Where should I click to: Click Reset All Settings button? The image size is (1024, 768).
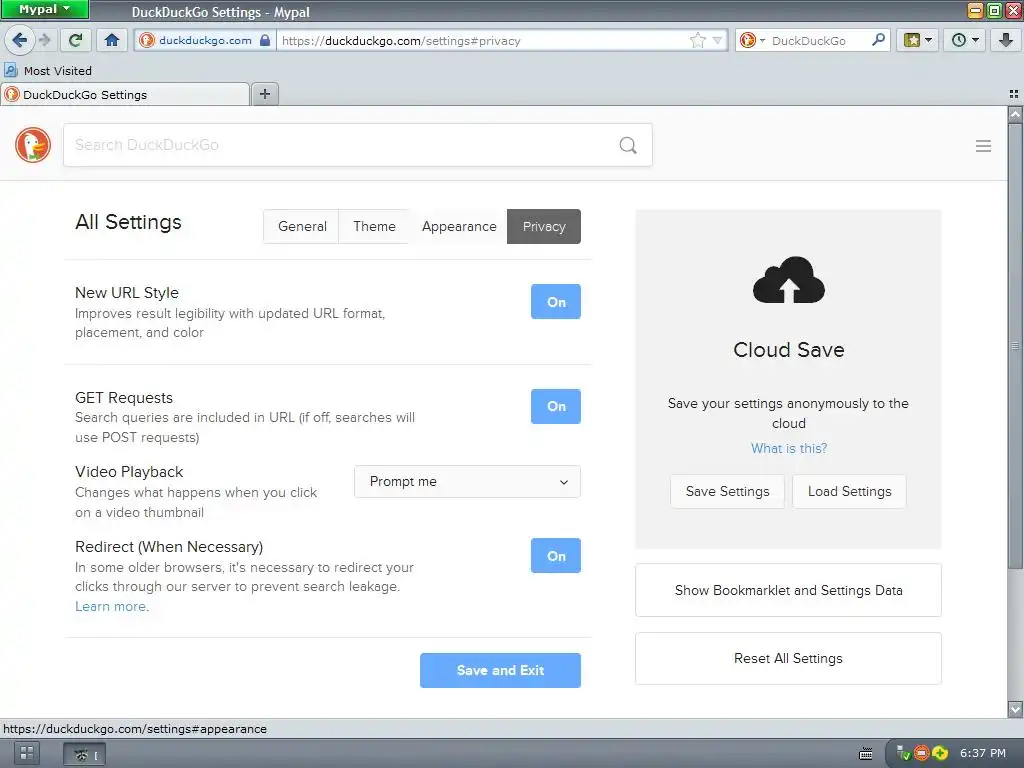788,658
